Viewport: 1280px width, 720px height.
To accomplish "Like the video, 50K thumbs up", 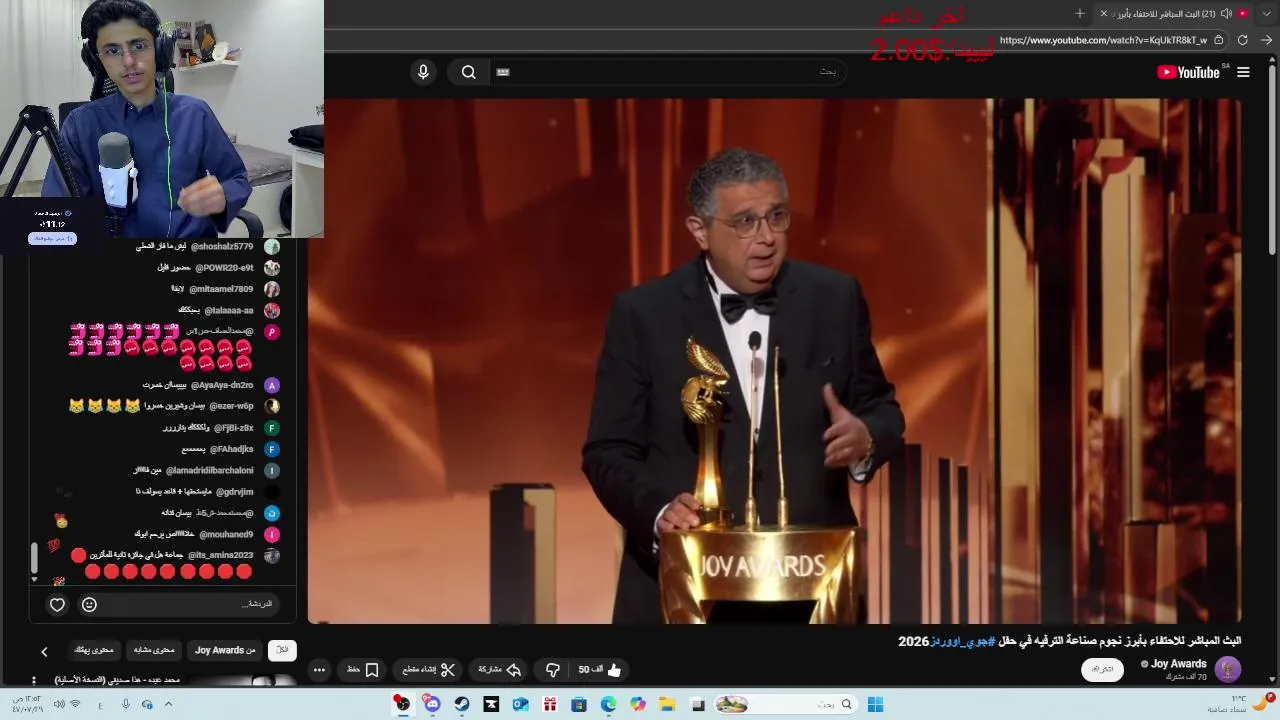I will [x=599, y=670].
